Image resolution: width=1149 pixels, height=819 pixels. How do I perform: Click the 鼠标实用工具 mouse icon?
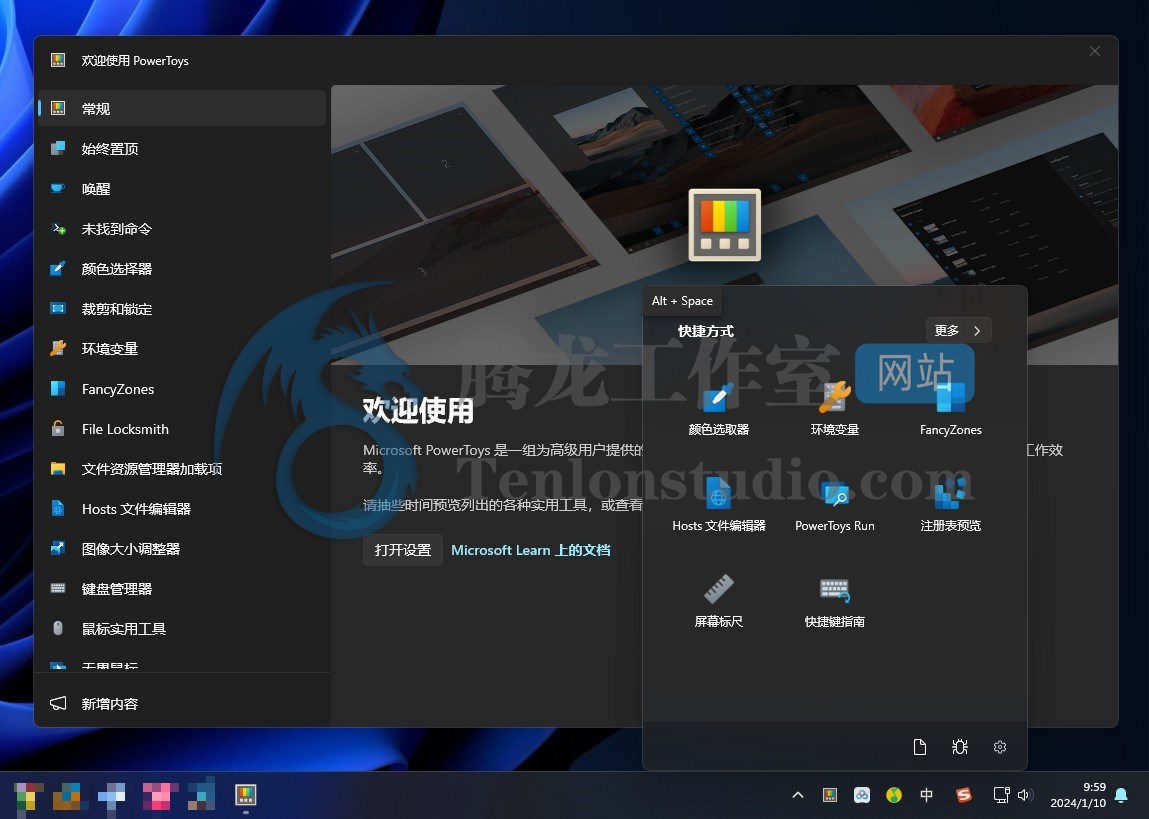coord(58,629)
